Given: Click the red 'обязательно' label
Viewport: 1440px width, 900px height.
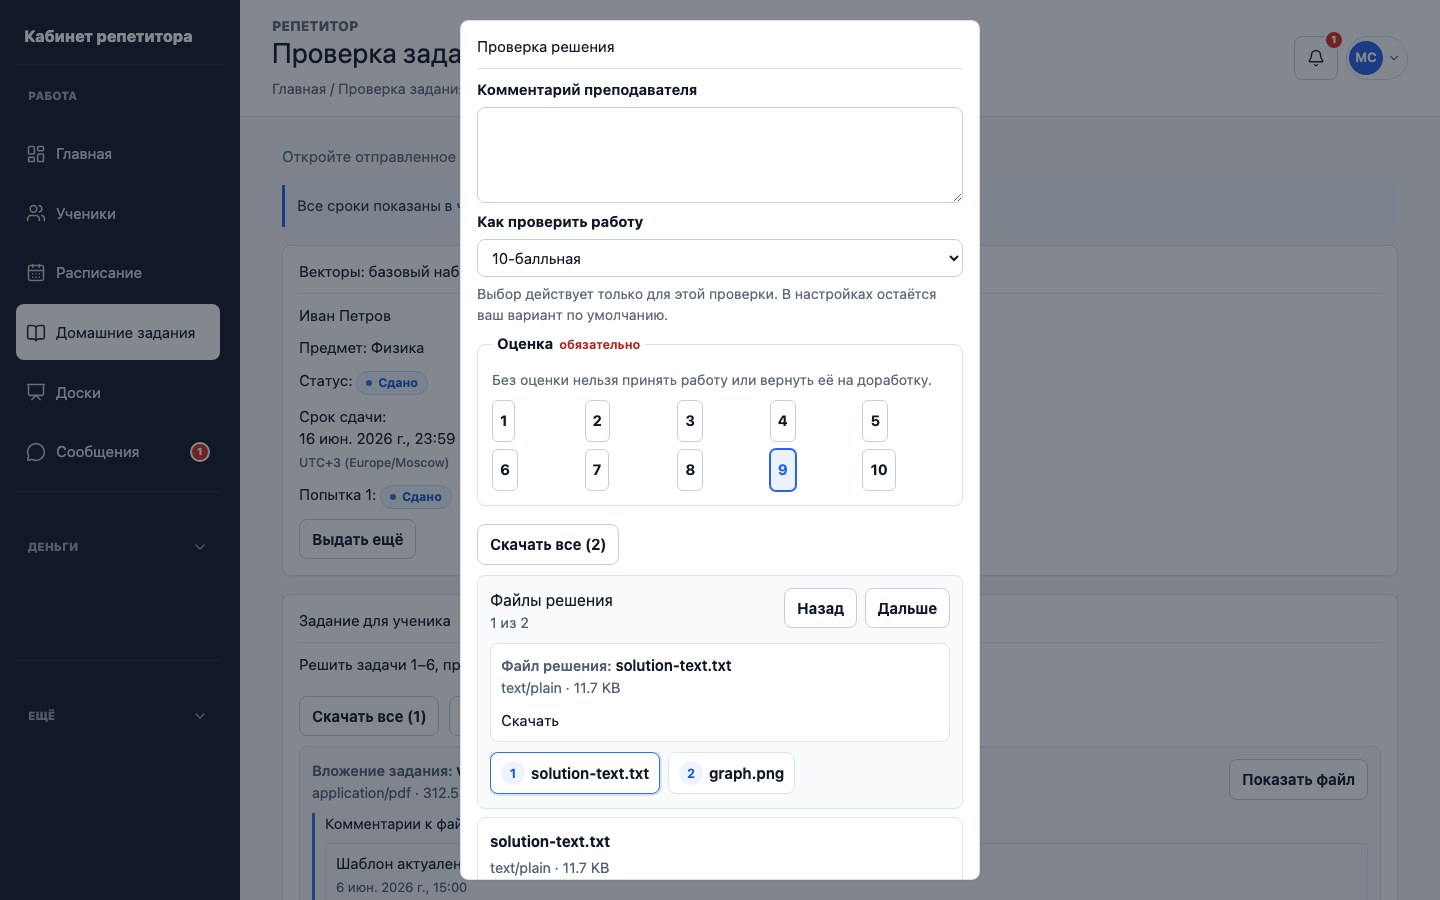Looking at the screenshot, I should [x=599, y=345].
